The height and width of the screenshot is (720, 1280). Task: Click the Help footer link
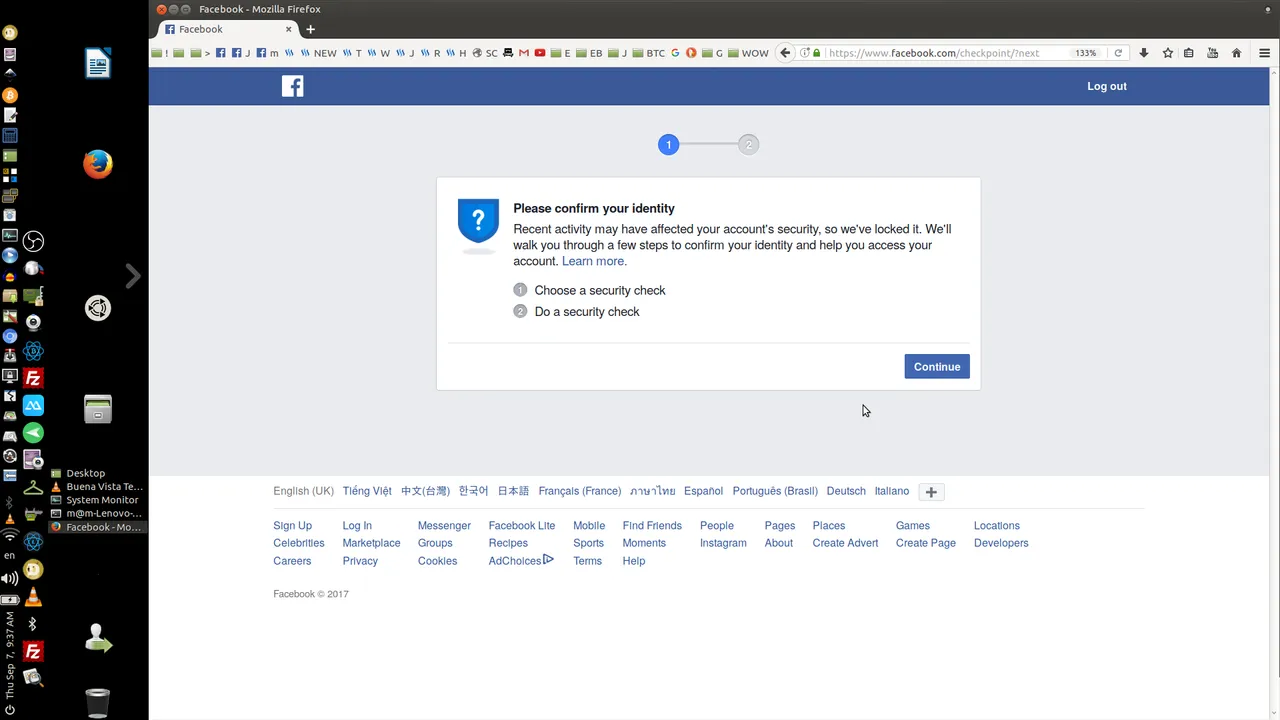tap(633, 561)
